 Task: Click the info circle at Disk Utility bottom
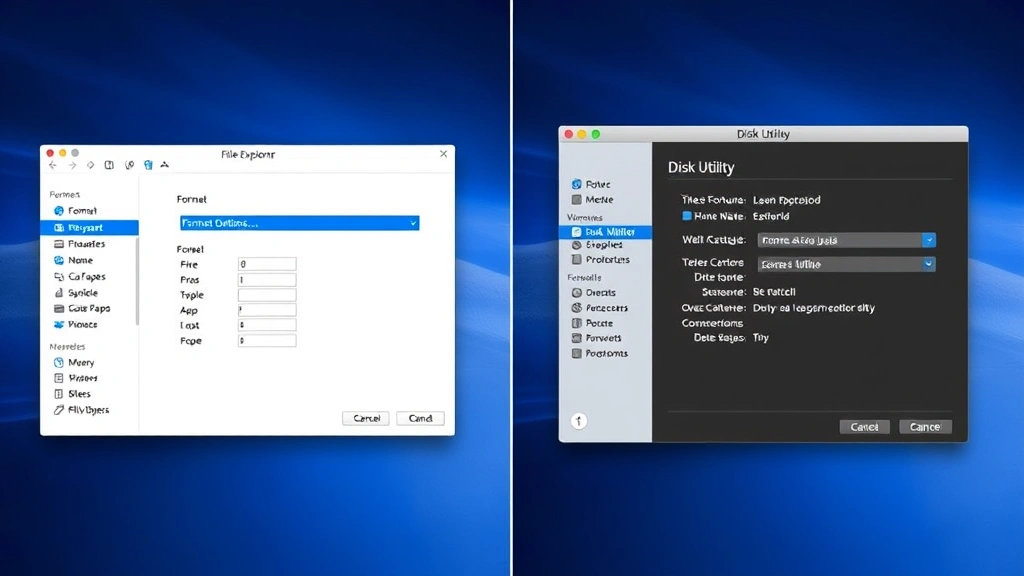(578, 421)
